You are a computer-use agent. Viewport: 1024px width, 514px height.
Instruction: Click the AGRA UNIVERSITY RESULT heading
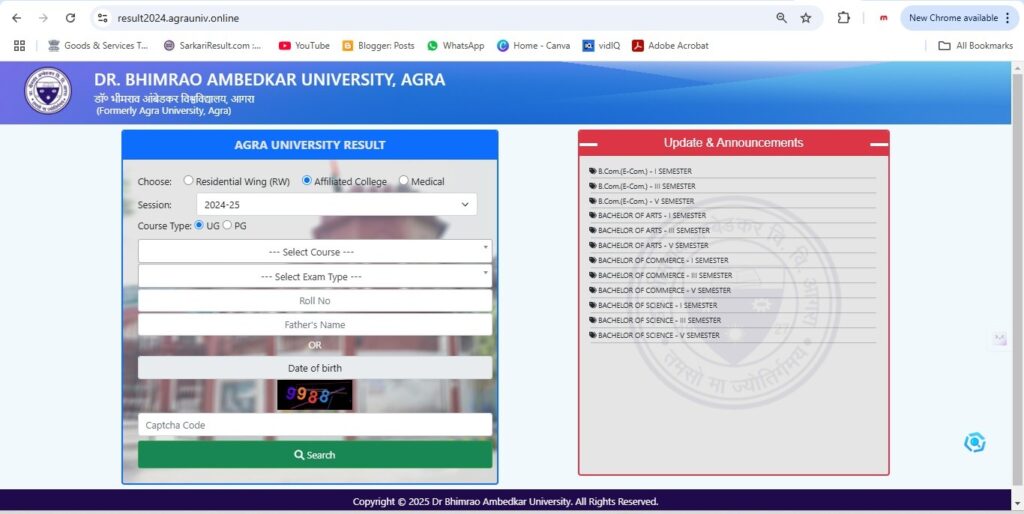(x=310, y=145)
